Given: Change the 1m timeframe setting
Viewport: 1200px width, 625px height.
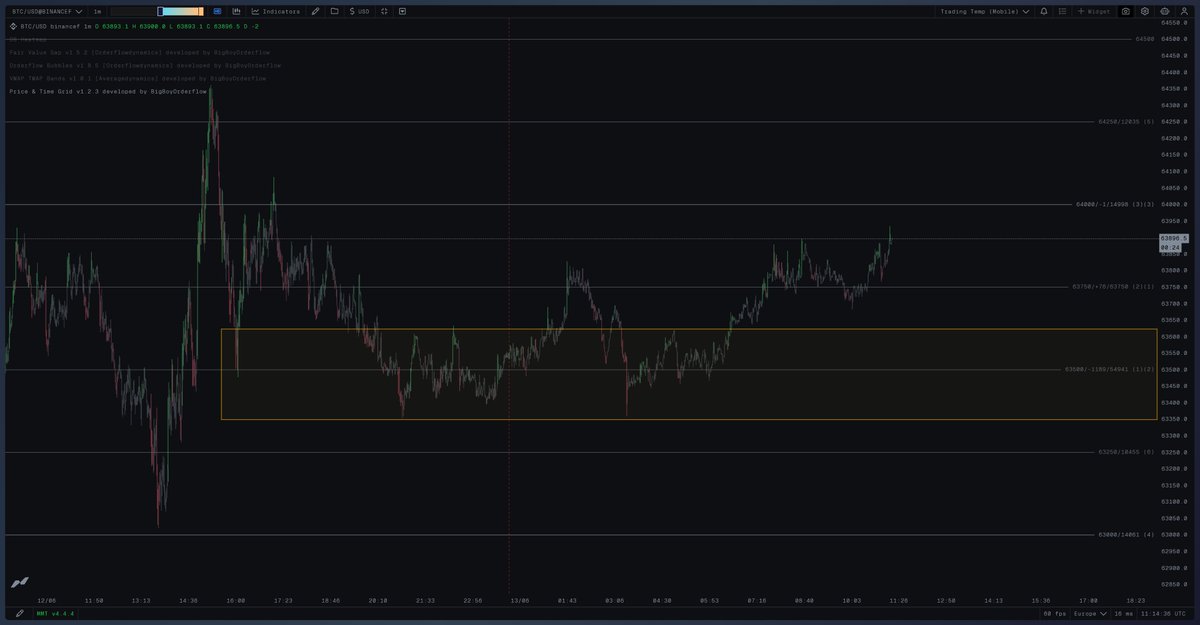Looking at the screenshot, I should pyautogui.click(x=97, y=11).
